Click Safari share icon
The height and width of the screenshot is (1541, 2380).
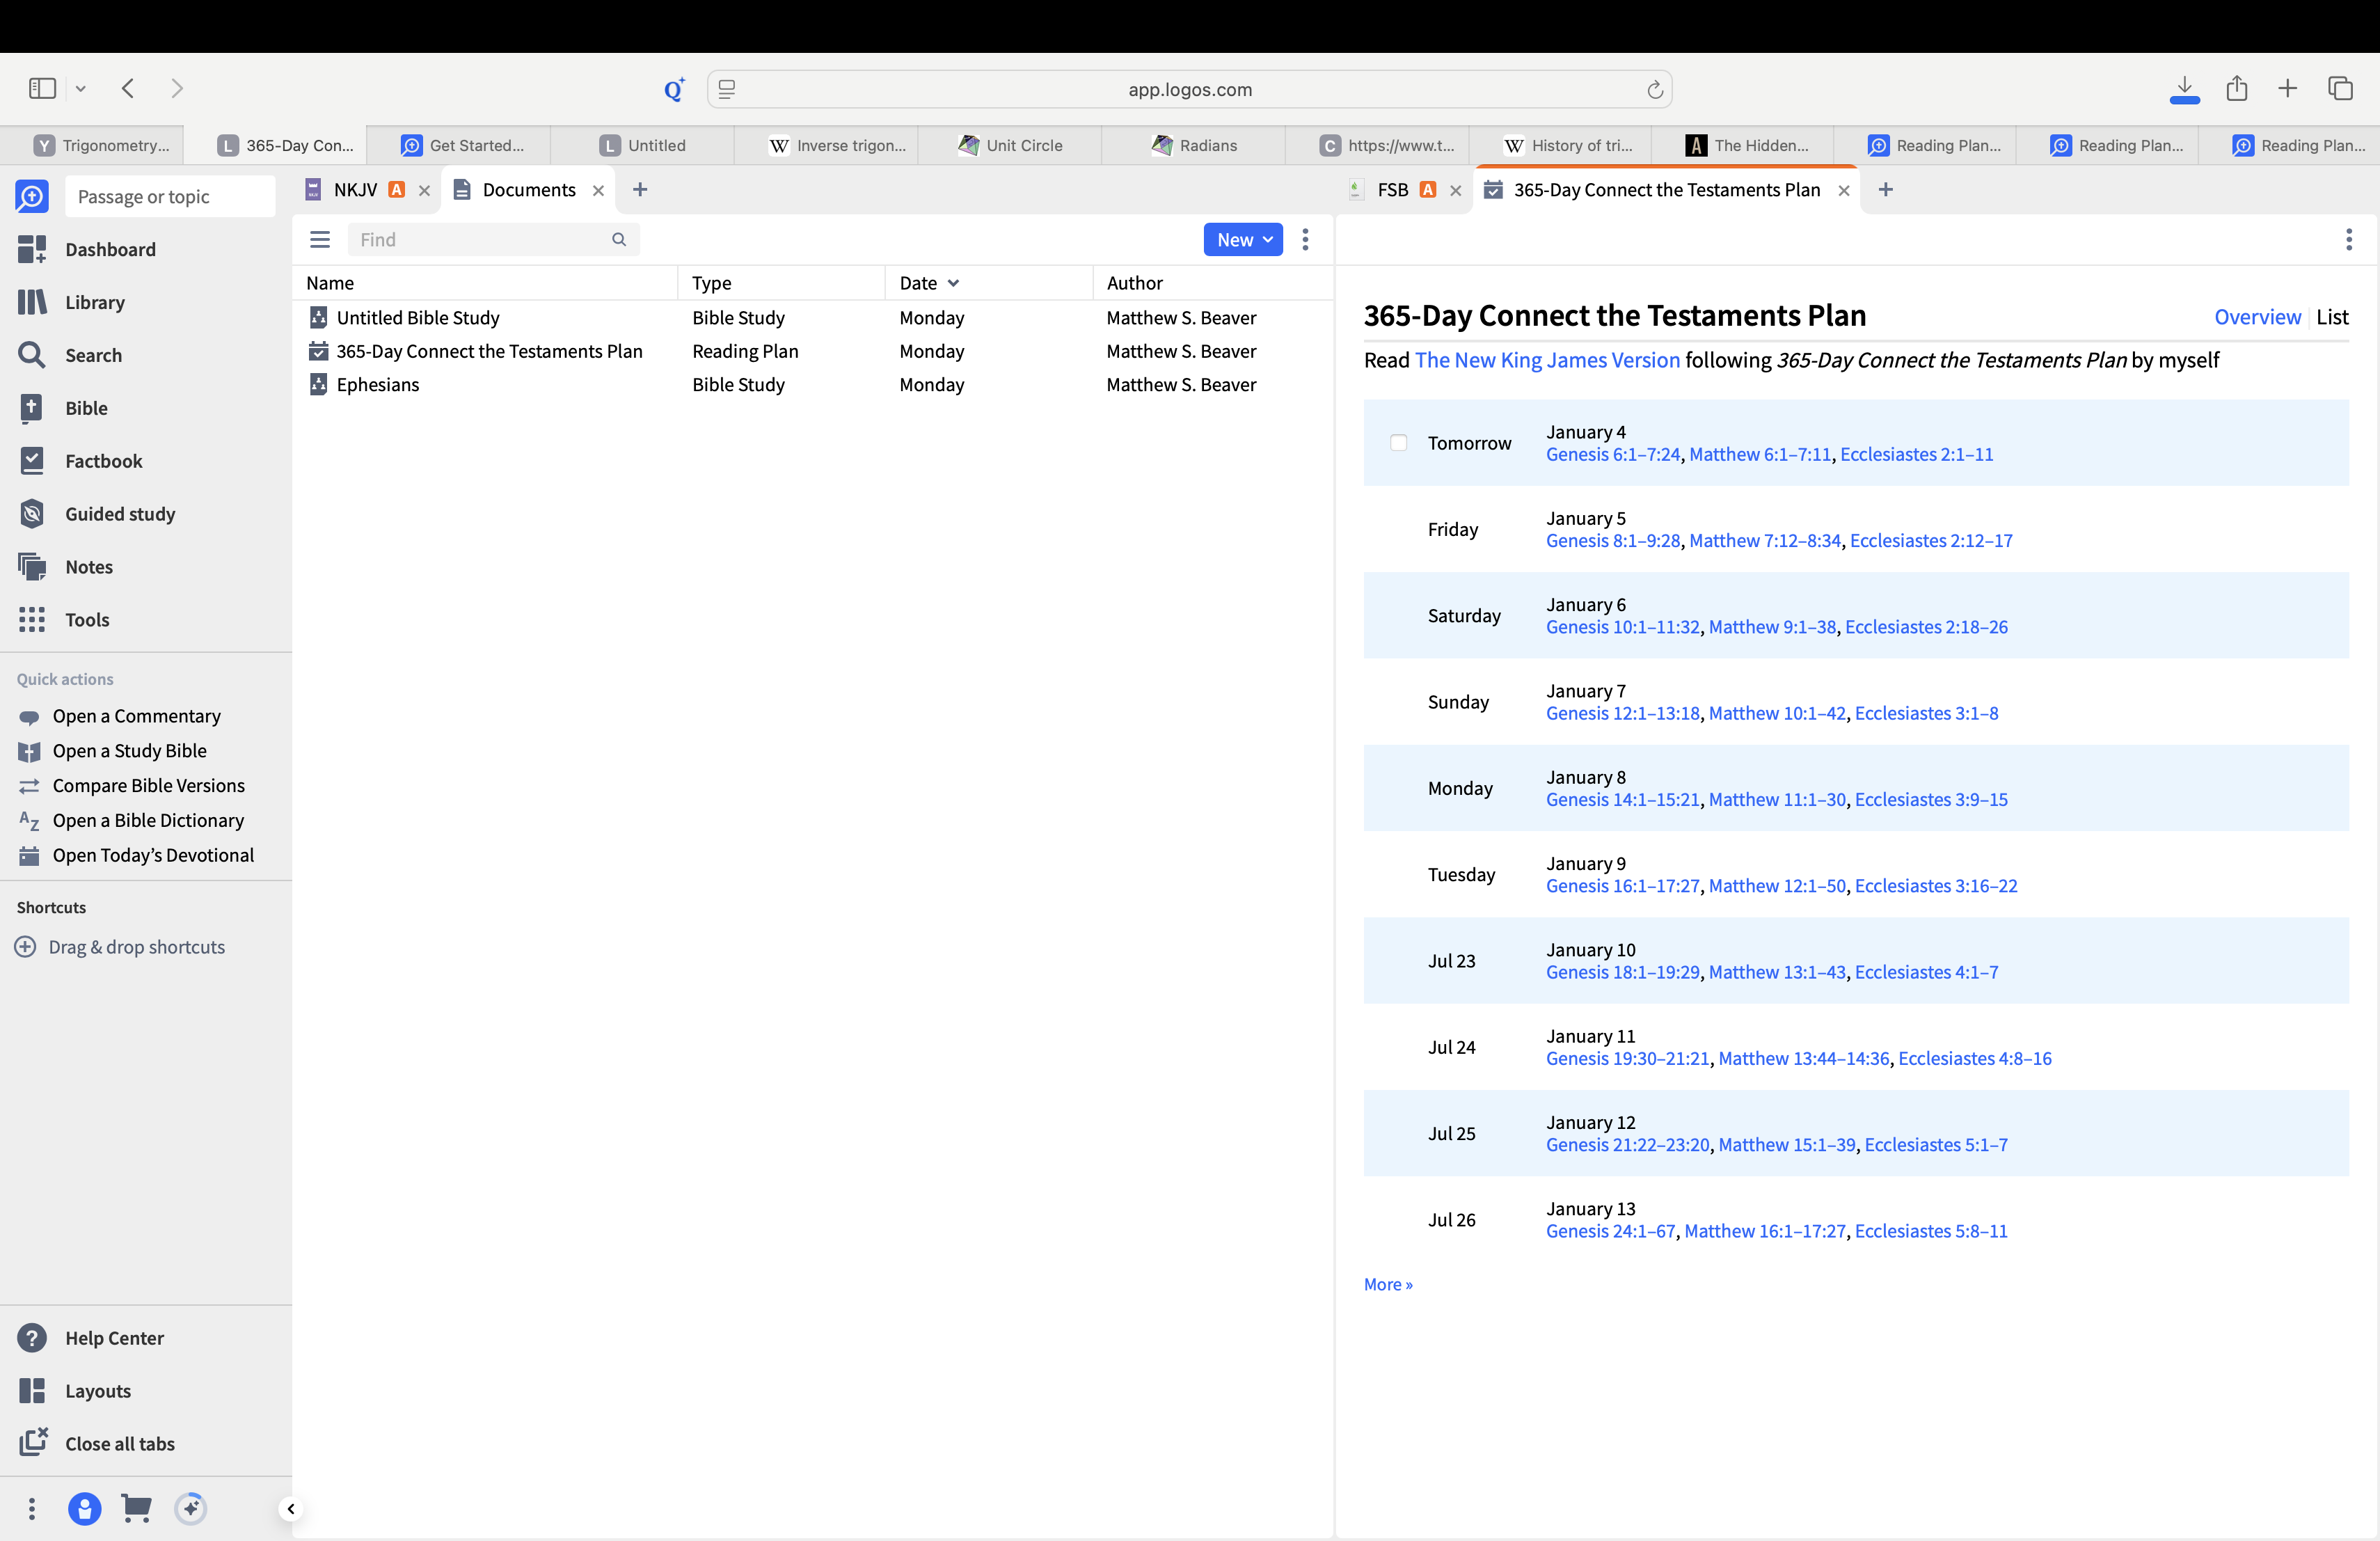click(x=2237, y=89)
